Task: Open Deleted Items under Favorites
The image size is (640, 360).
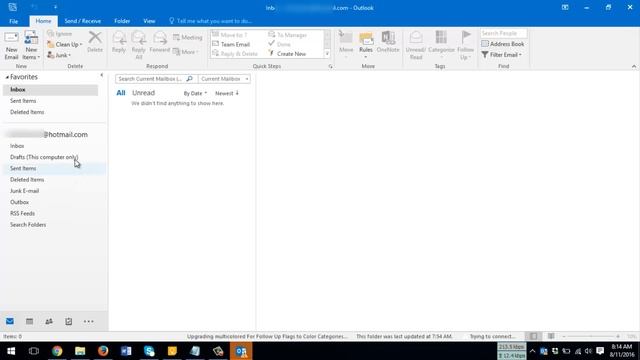Action: point(27,112)
